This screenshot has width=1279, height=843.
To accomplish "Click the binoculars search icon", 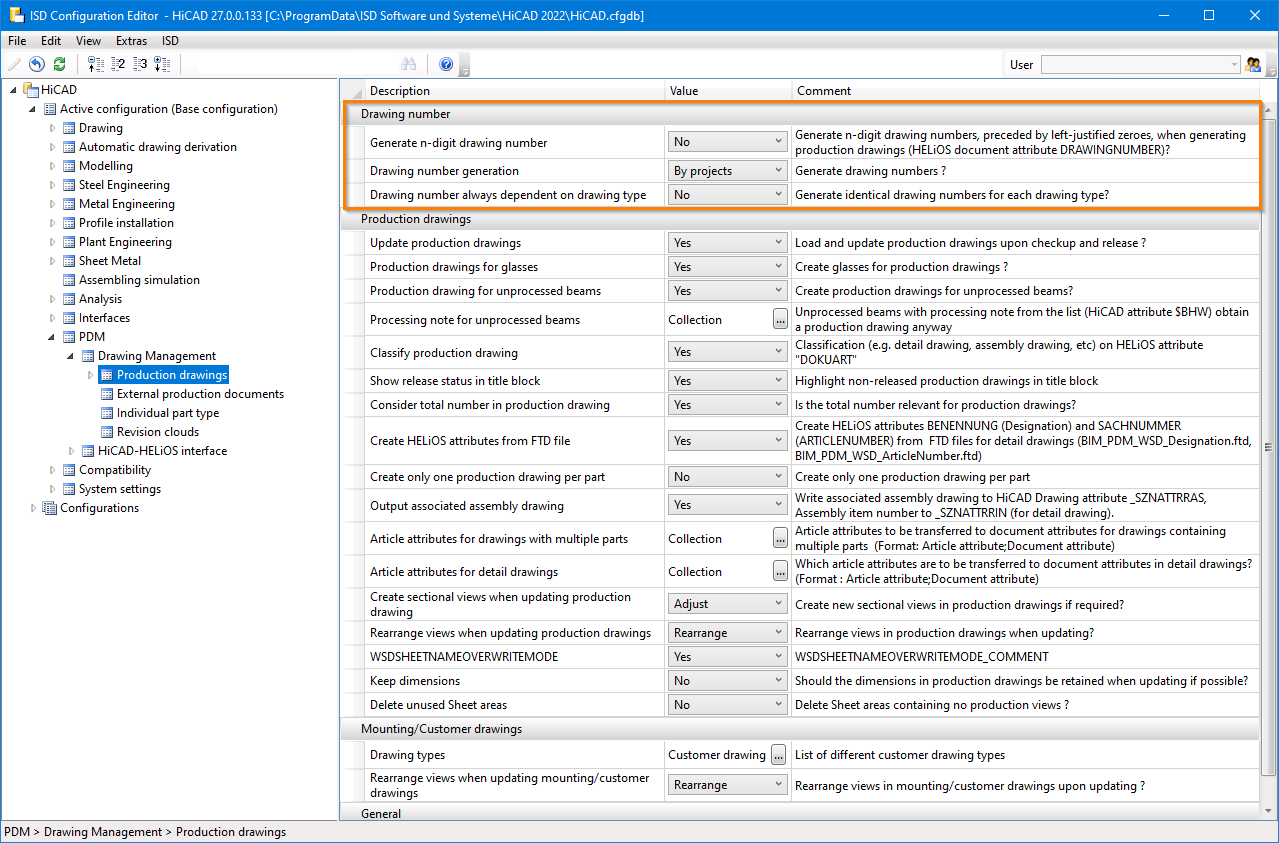I will coord(409,64).
